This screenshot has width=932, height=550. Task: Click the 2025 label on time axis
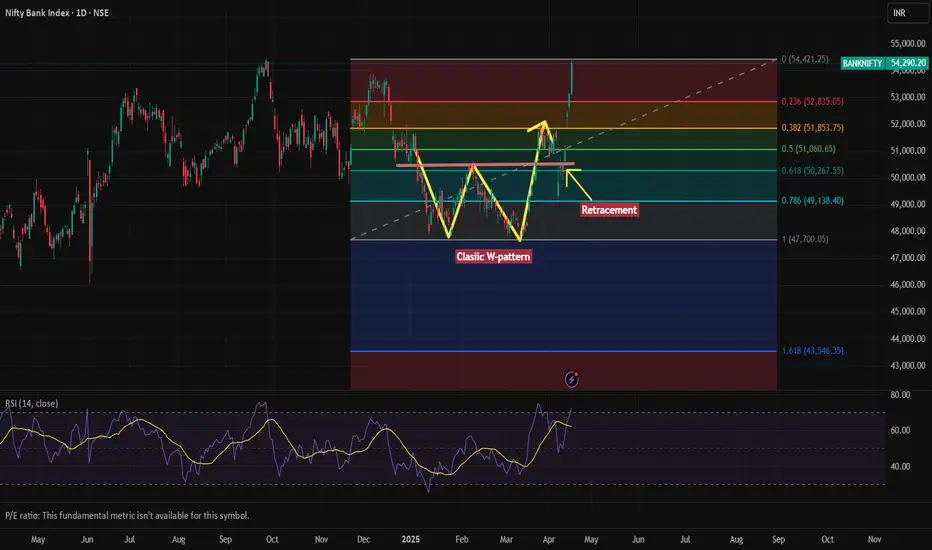(411, 539)
